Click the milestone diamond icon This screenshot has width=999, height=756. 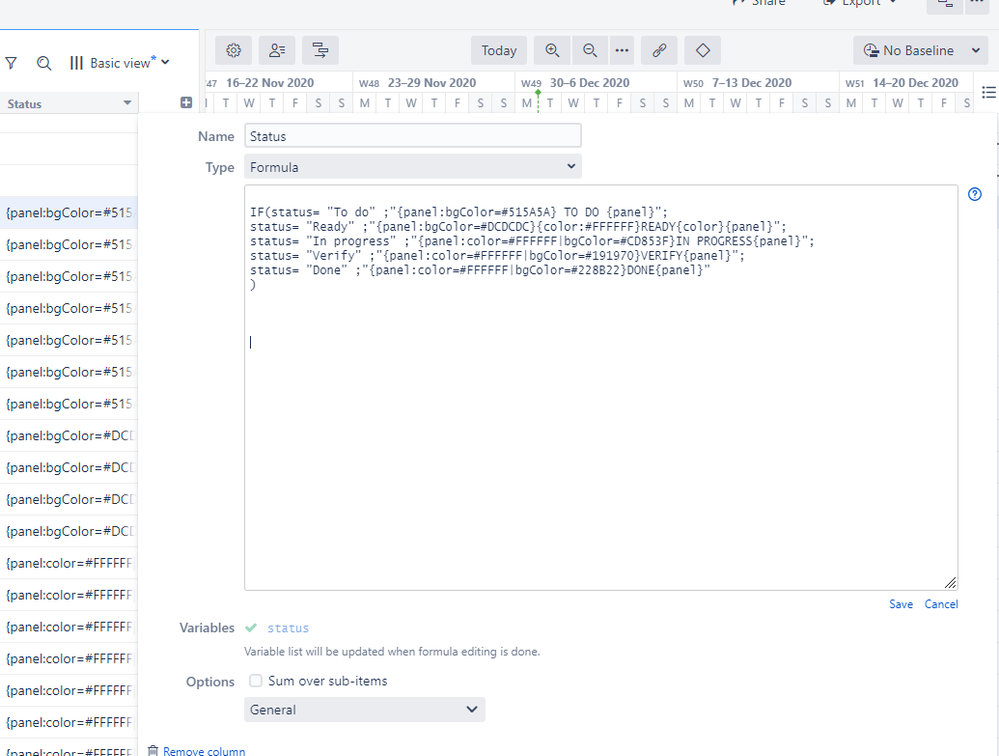[703, 50]
